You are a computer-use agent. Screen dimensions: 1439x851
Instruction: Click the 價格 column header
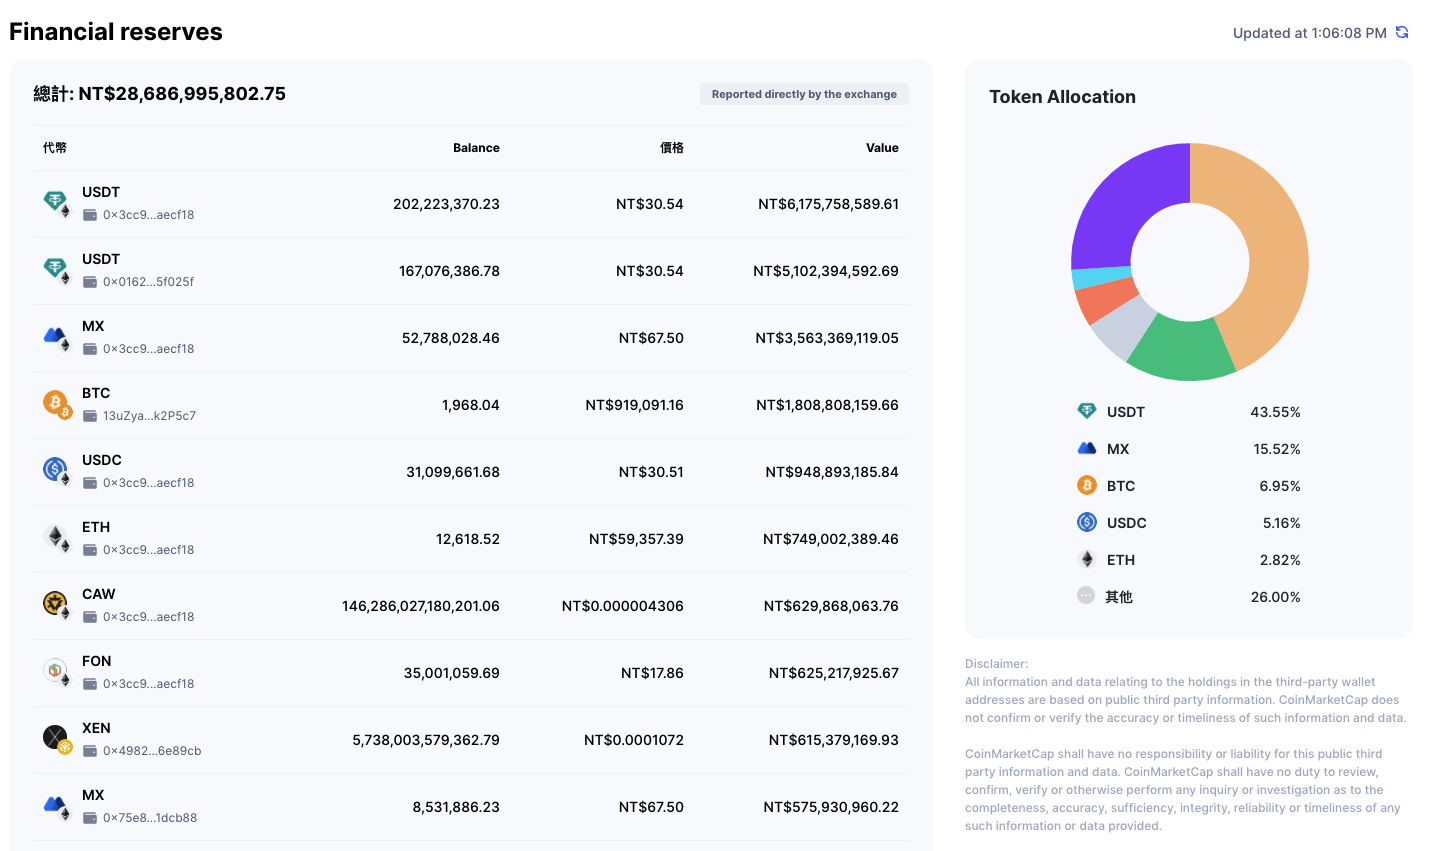[x=672, y=148]
